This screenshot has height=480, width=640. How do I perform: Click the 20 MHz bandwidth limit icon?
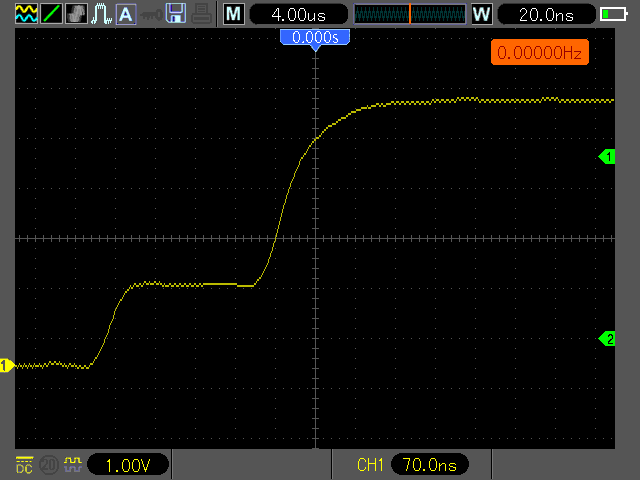[49, 465]
